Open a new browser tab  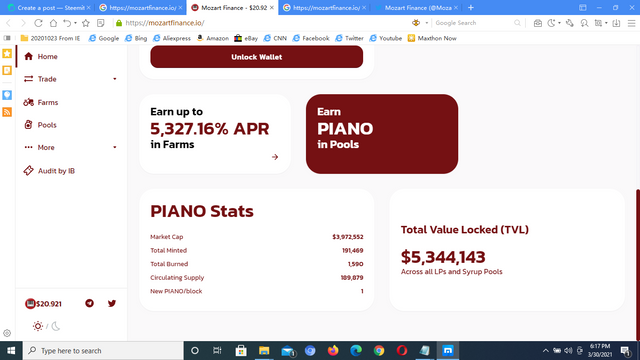point(471,7)
